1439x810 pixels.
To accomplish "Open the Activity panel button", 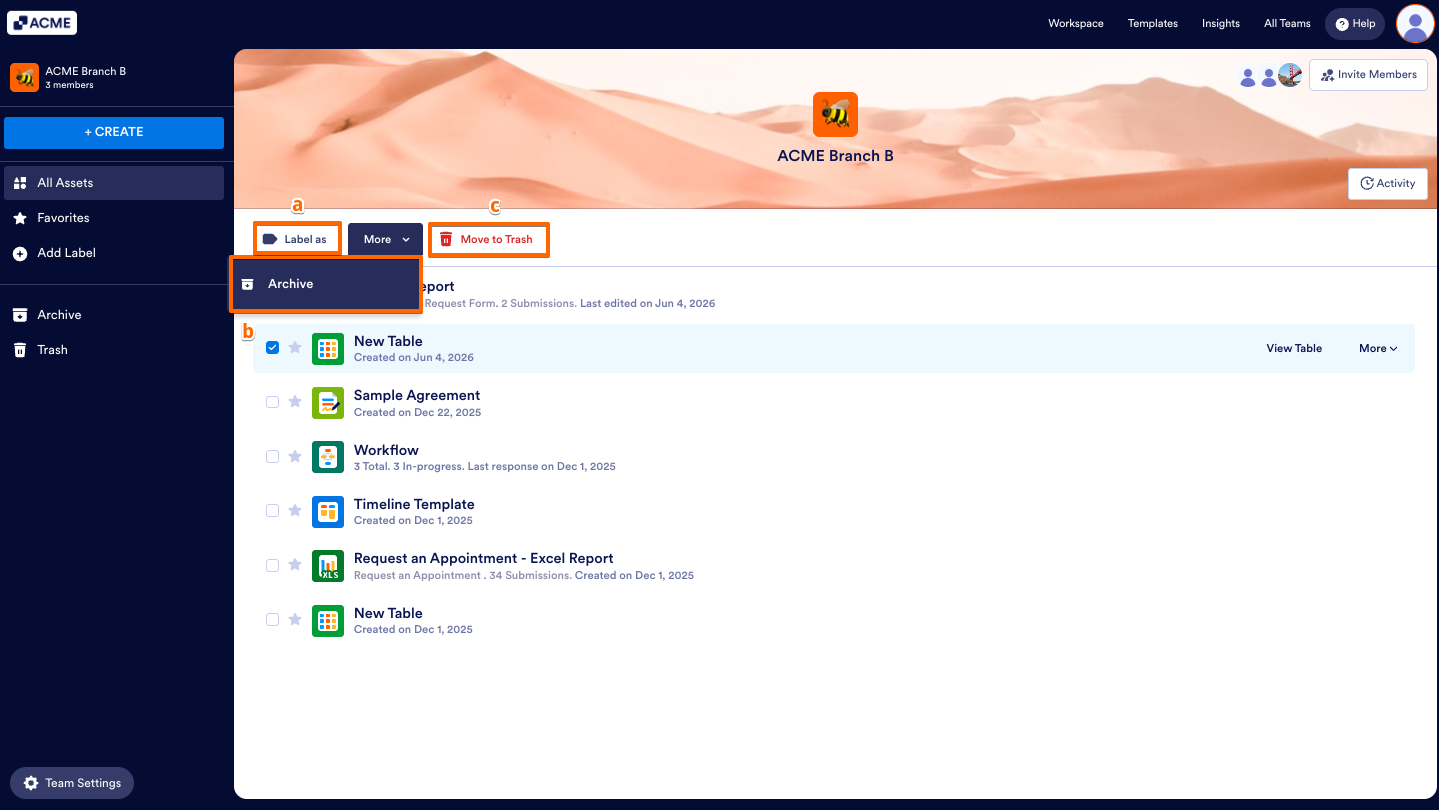I will point(1388,184).
